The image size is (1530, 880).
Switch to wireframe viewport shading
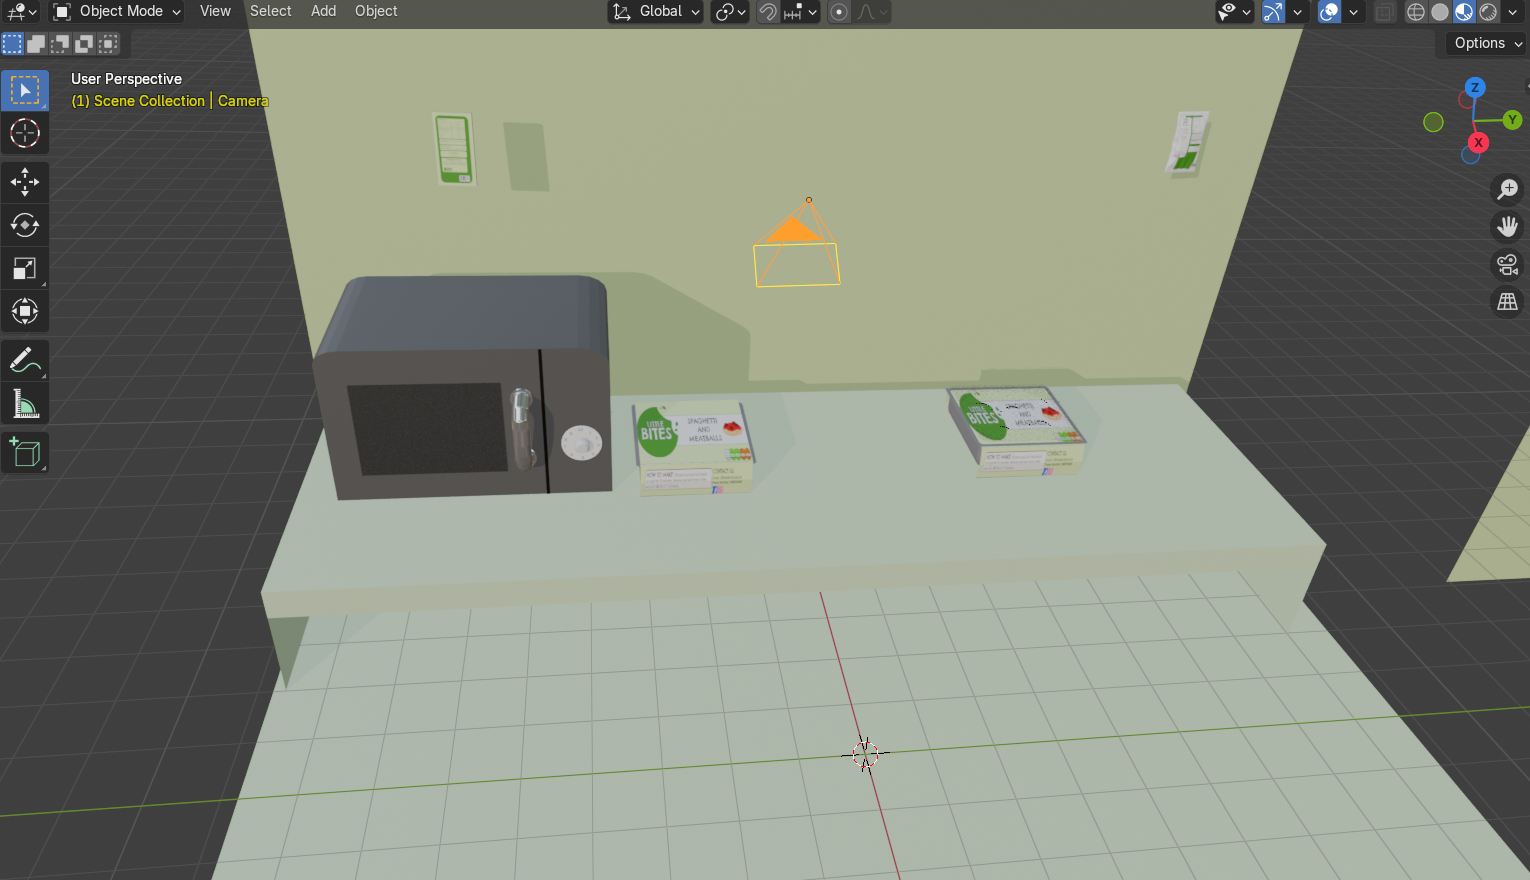(1416, 12)
